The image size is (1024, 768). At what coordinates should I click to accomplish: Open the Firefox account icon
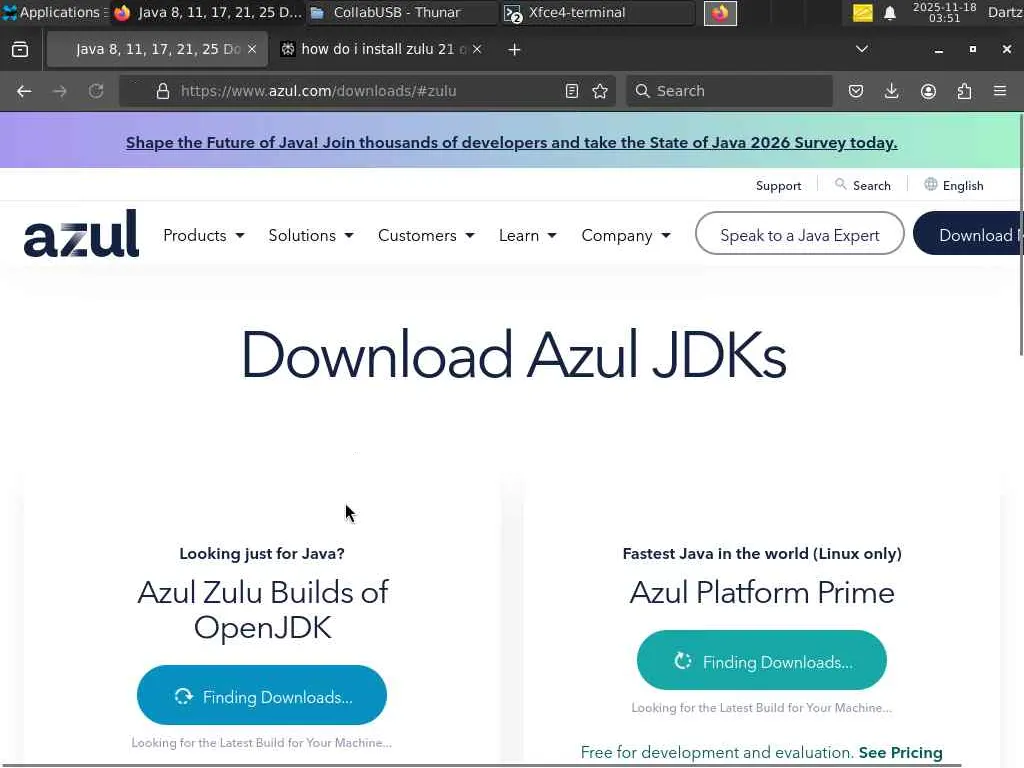pos(928,91)
